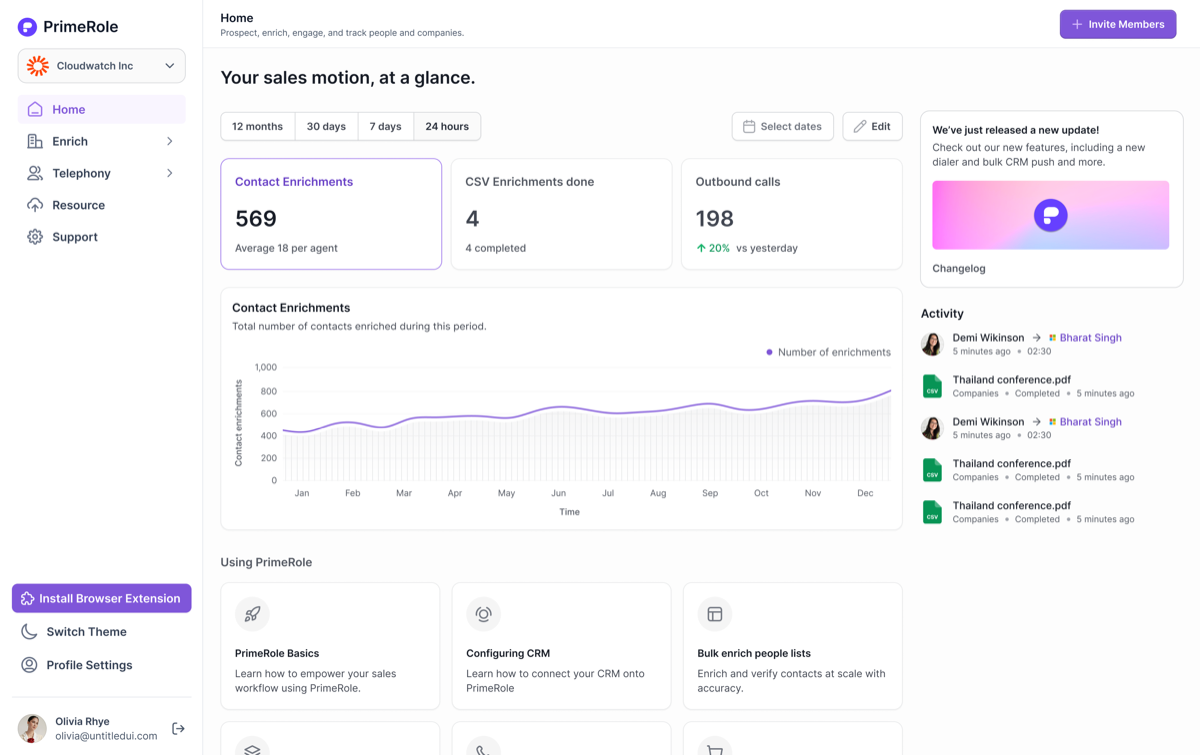This screenshot has height=755, width=1200.
Task: Click the Resource upload cloud icon
Action: pos(35,205)
